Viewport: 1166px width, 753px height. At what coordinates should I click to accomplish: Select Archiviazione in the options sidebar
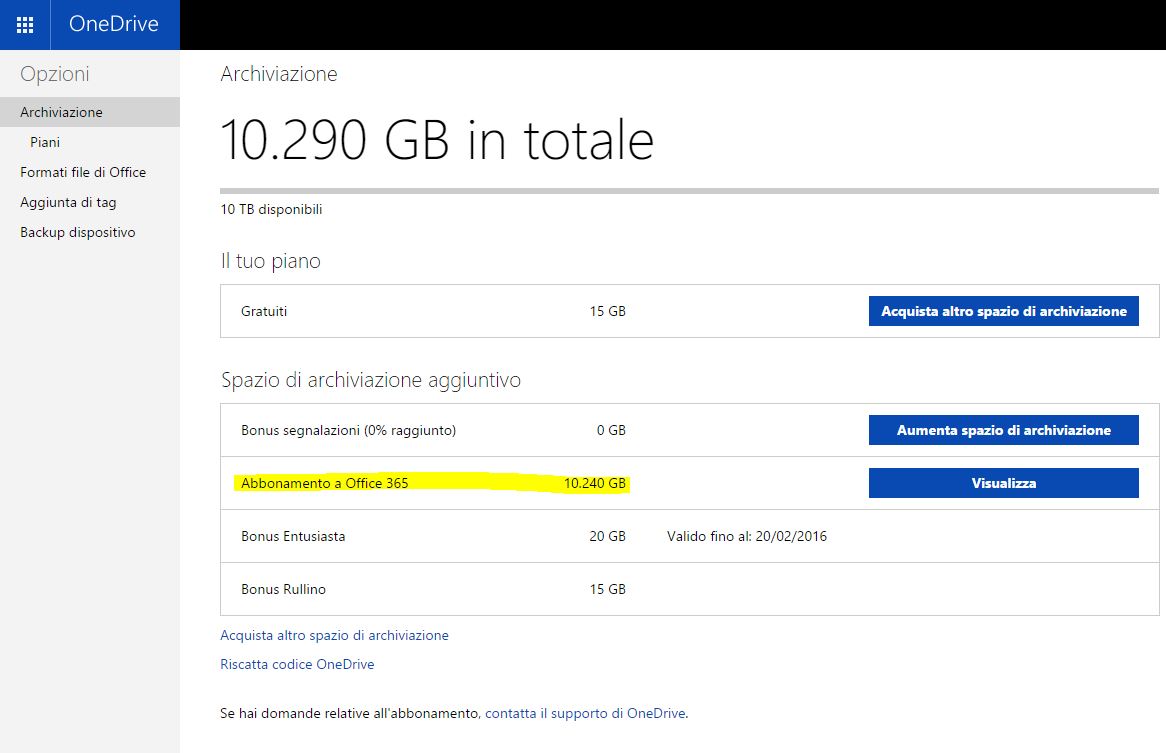(x=89, y=112)
